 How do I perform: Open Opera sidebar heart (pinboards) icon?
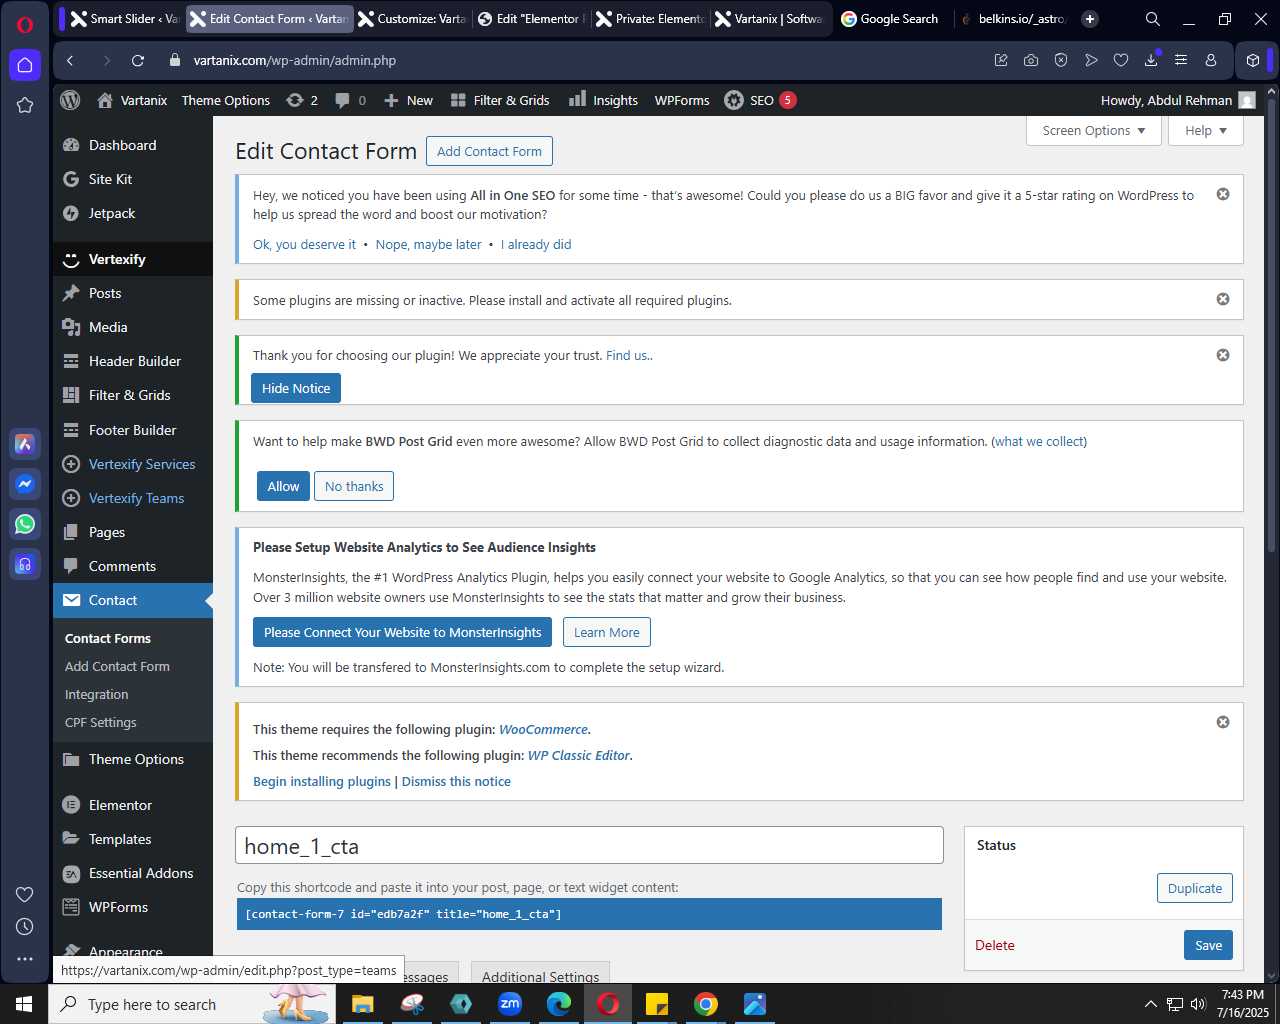pos(25,894)
